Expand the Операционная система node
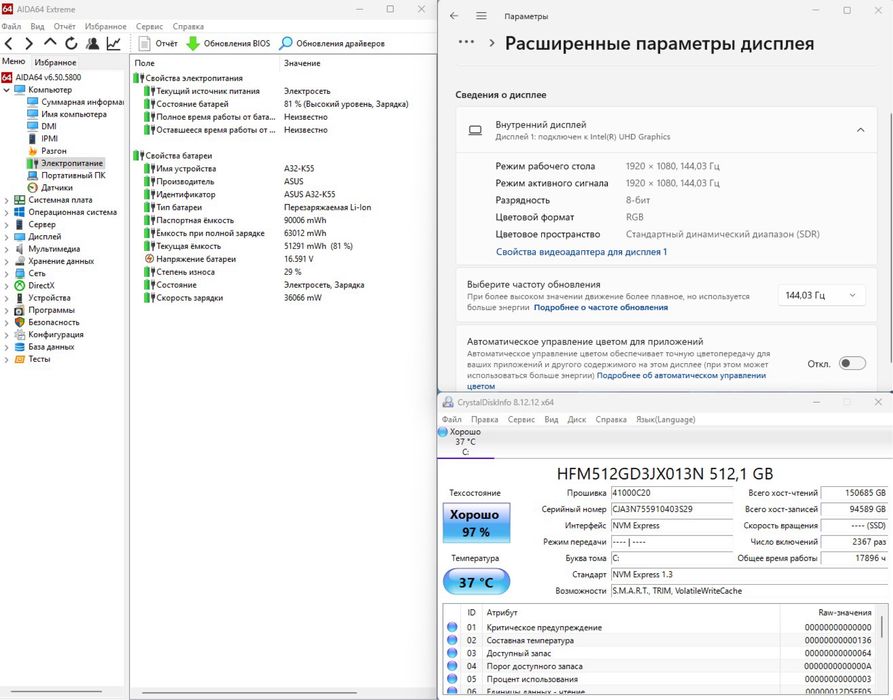The height and width of the screenshot is (700, 893). [6, 212]
